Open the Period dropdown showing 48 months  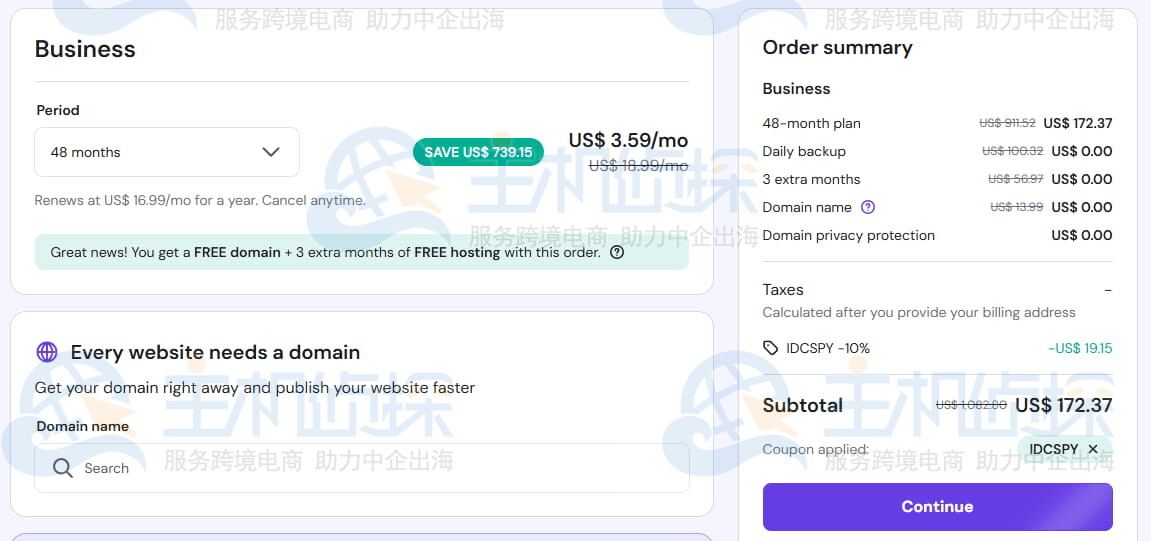[166, 152]
